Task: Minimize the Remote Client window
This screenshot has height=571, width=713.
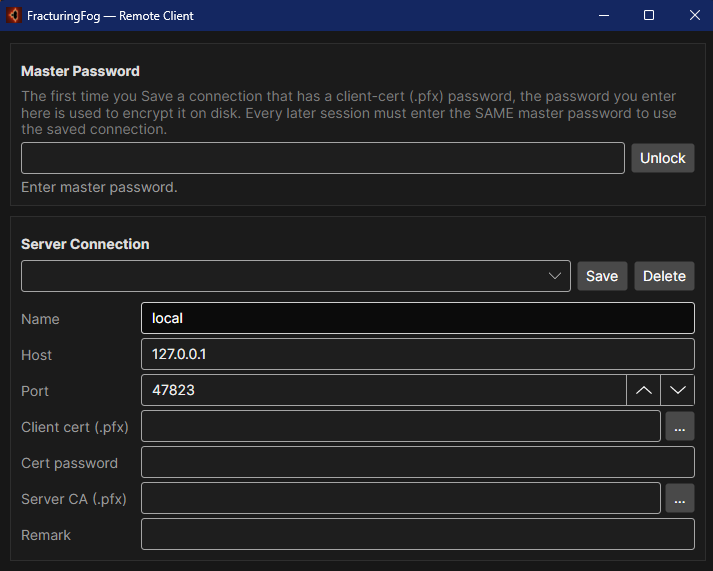Action: (604, 15)
